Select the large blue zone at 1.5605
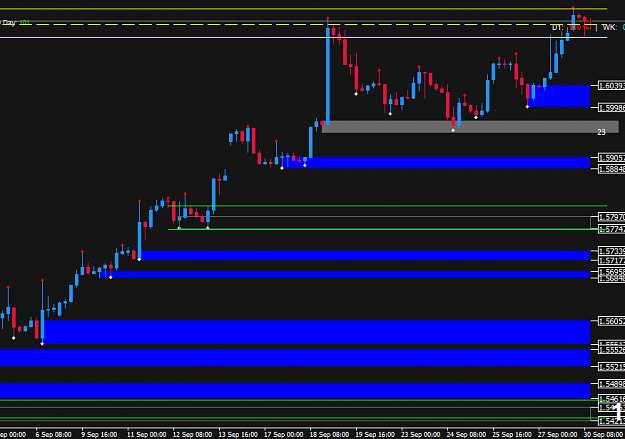The width and height of the screenshot is (625, 439). [x=317, y=332]
